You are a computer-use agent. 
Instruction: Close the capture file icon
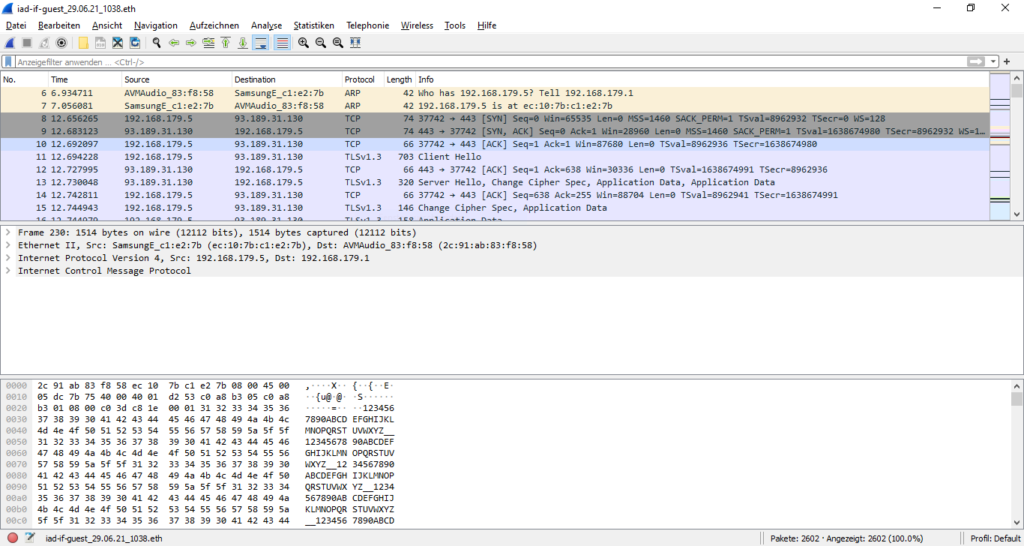[x=118, y=43]
